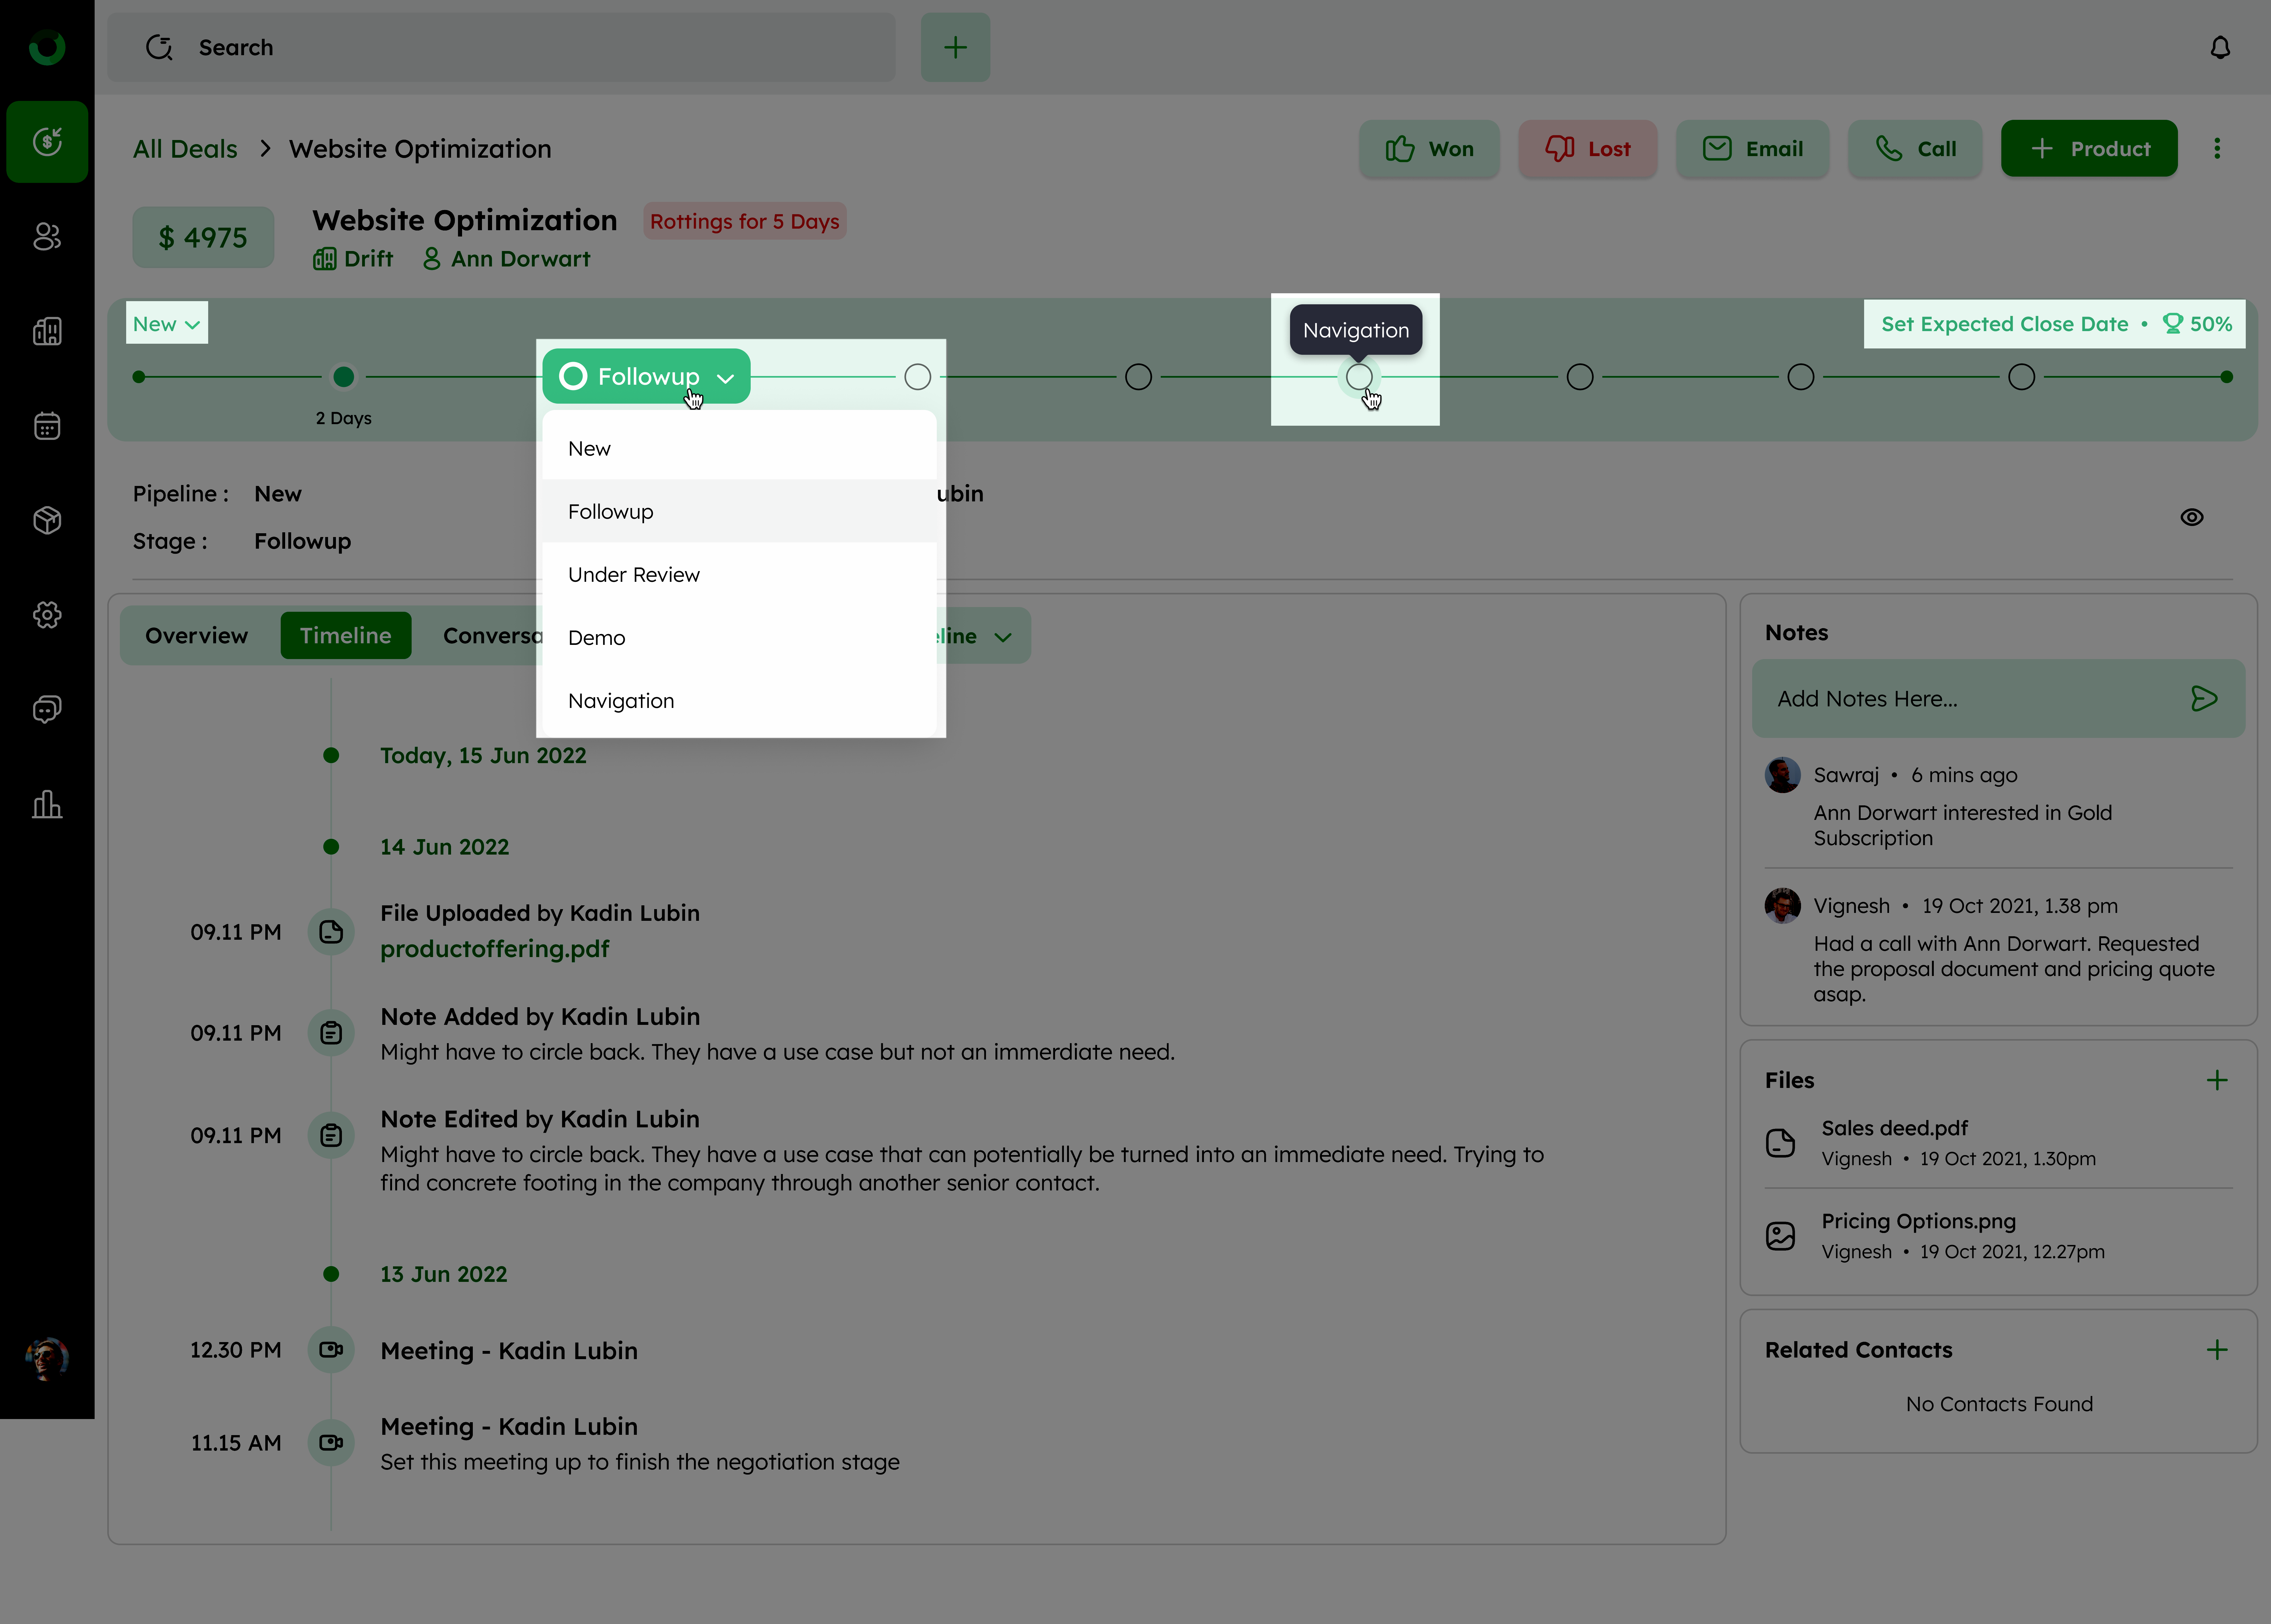This screenshot has height=1624, width=2271.
Task: Expand the New pipeline dropdown
Action: (x=167, y=324)
